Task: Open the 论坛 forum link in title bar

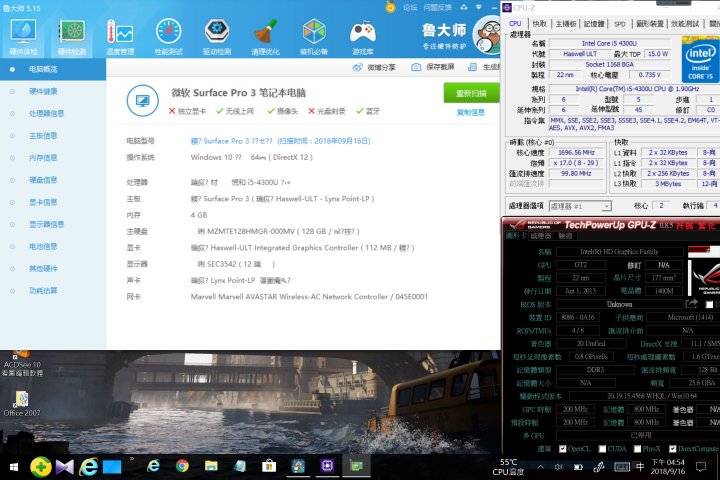Action: tap(410, 7)
